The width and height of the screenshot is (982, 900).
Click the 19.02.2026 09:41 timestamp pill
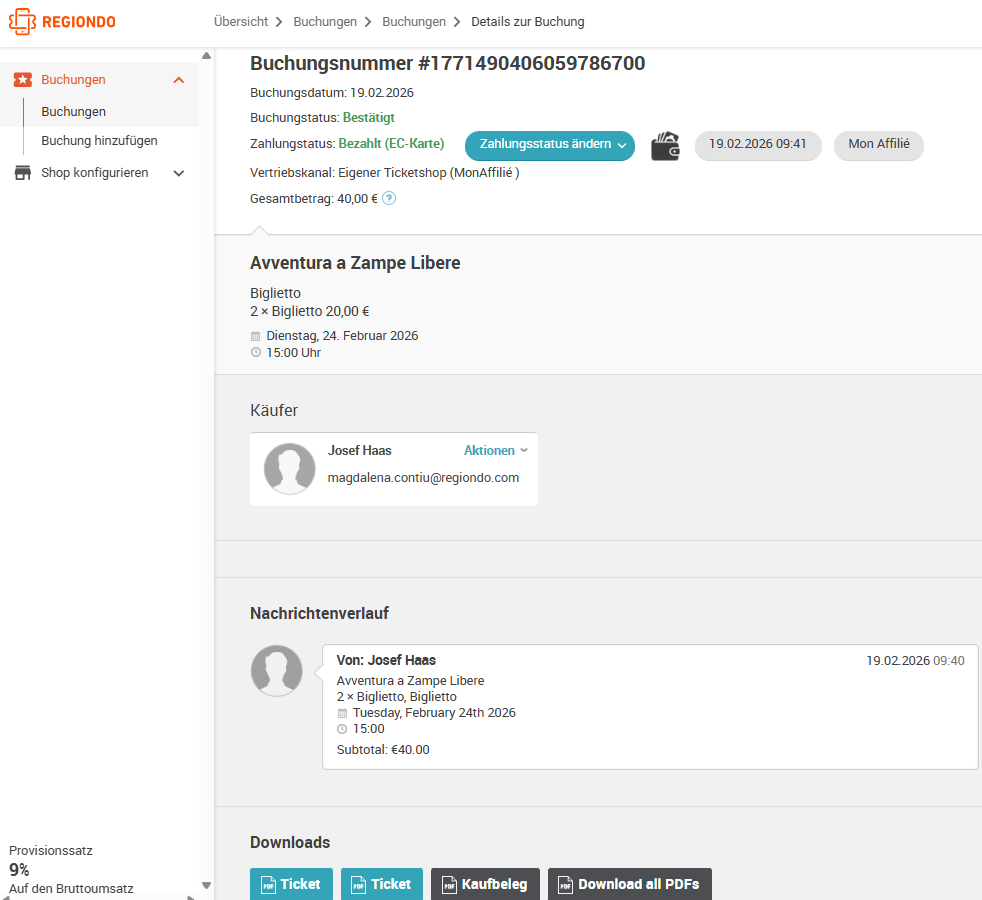click(x=758, y=145)
